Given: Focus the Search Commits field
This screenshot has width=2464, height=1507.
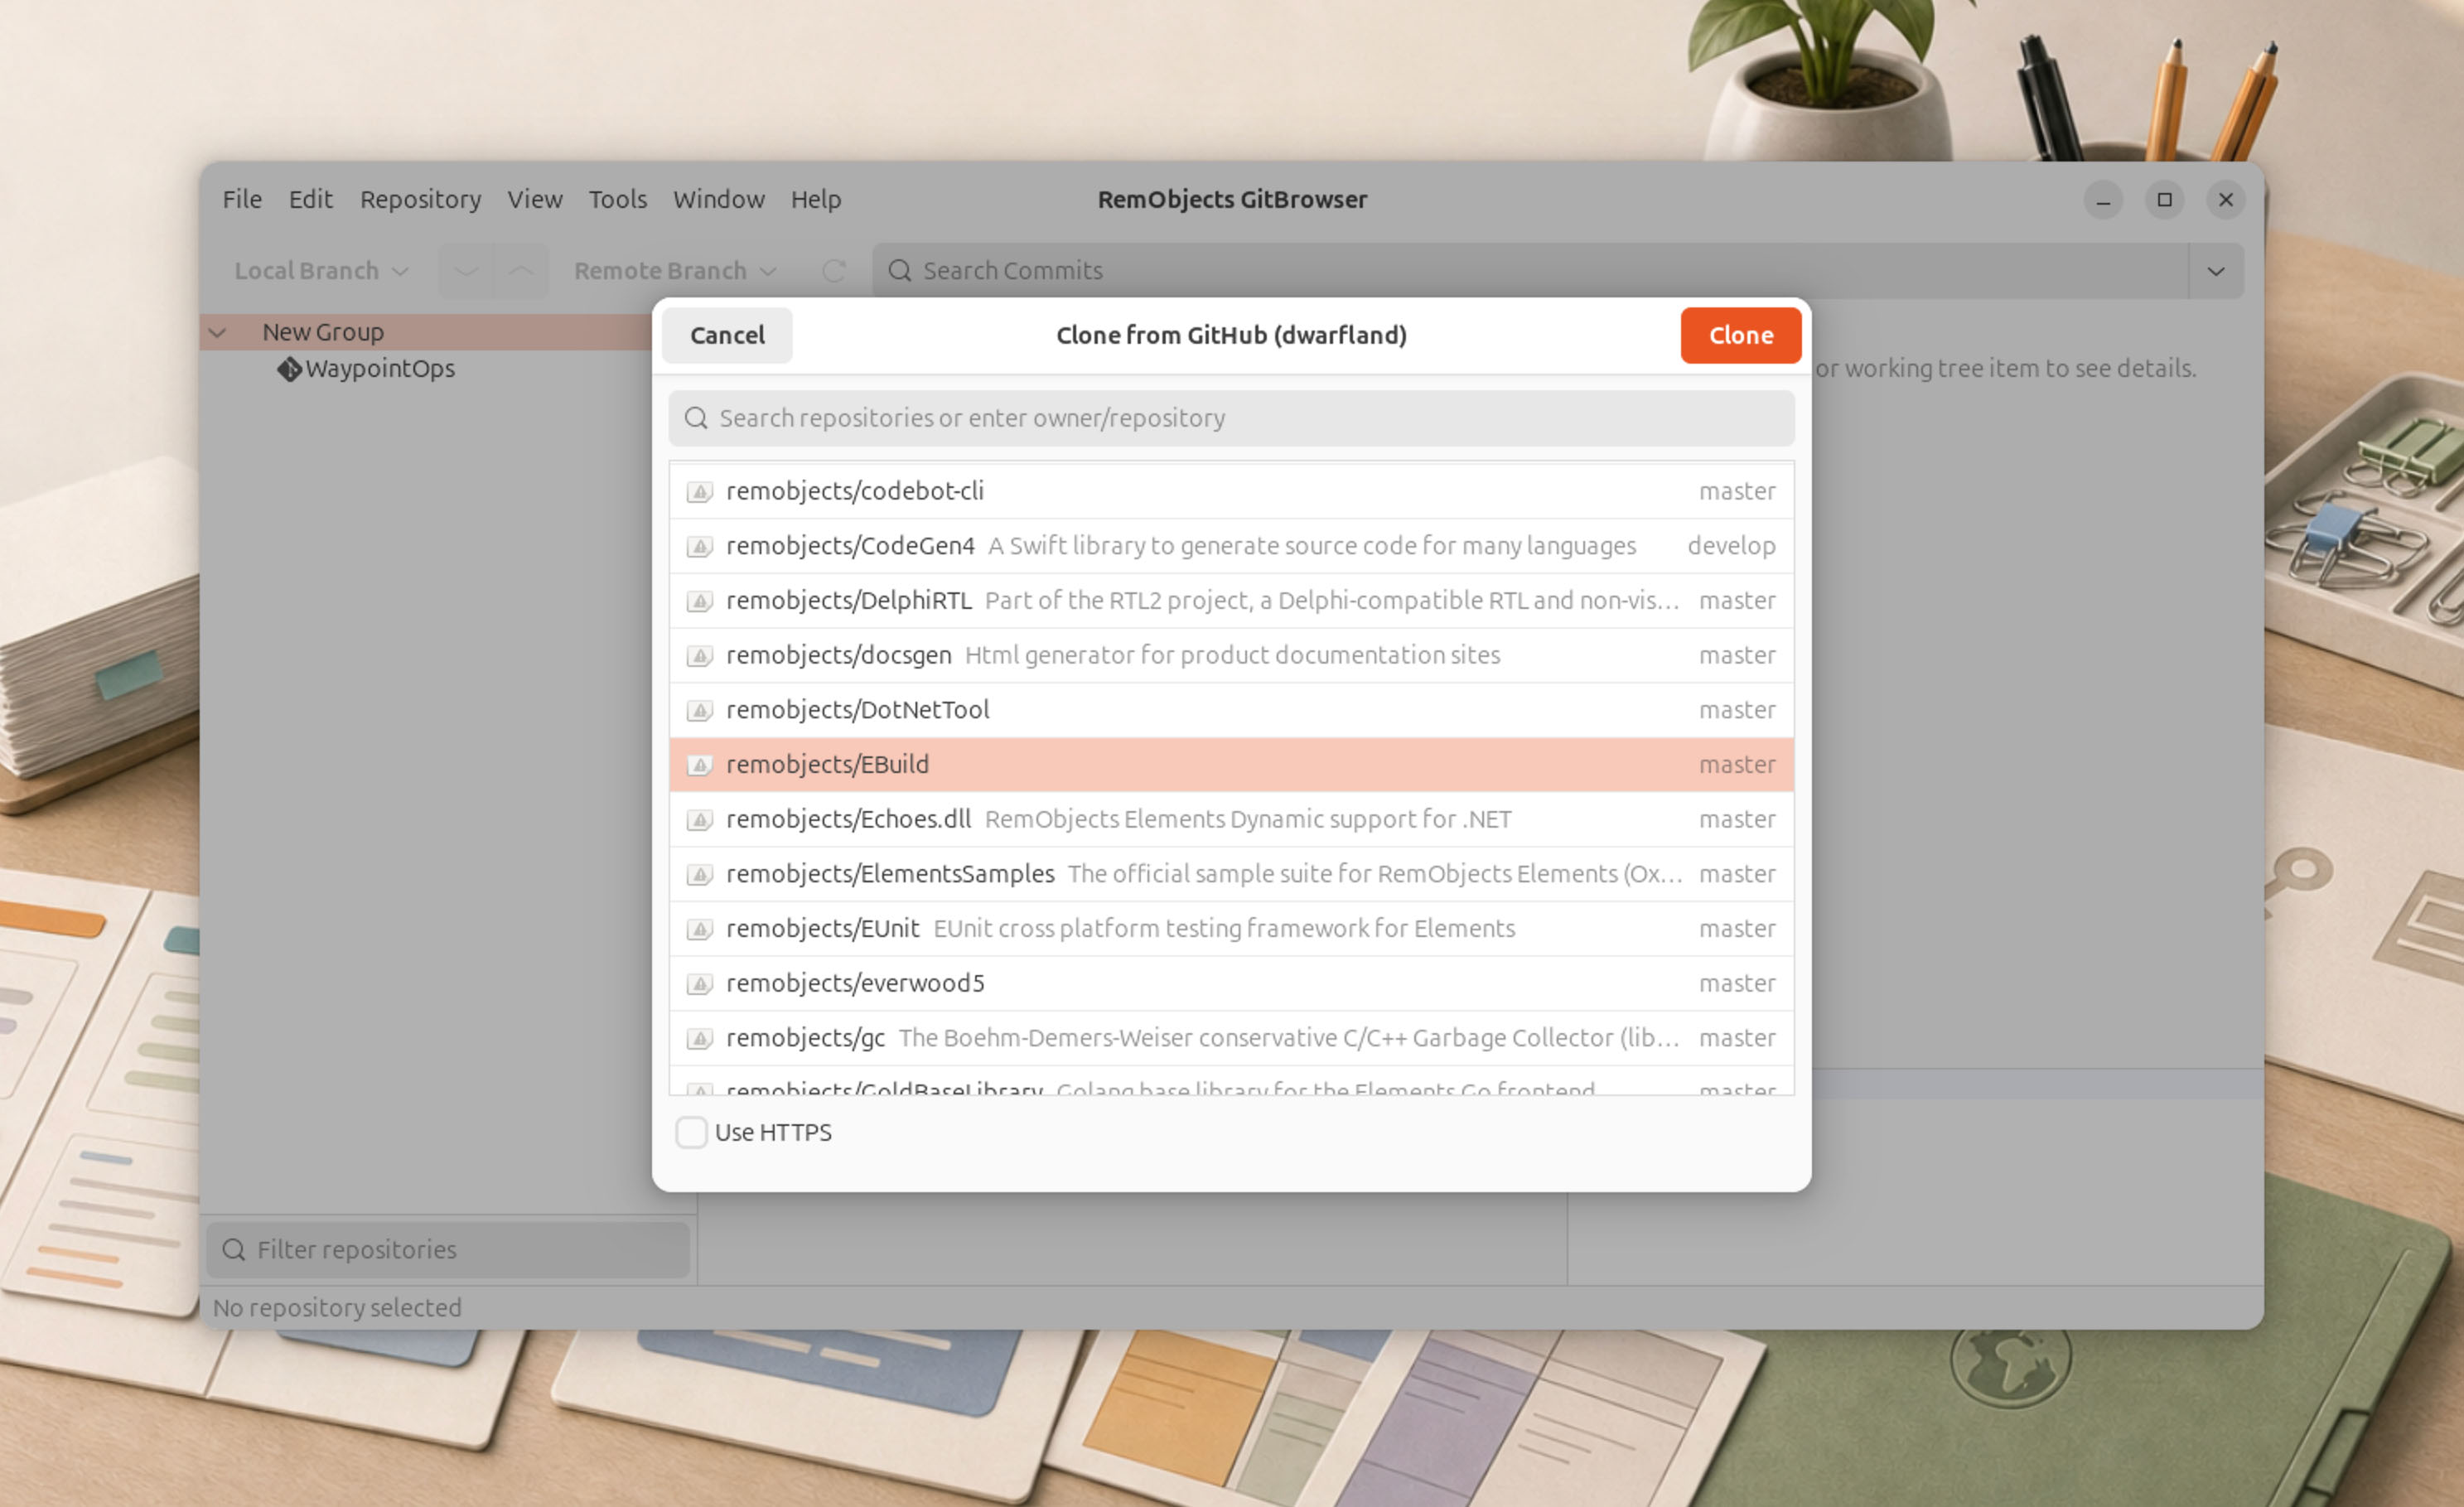Looking at the screenshot, I should point(1531,271).
